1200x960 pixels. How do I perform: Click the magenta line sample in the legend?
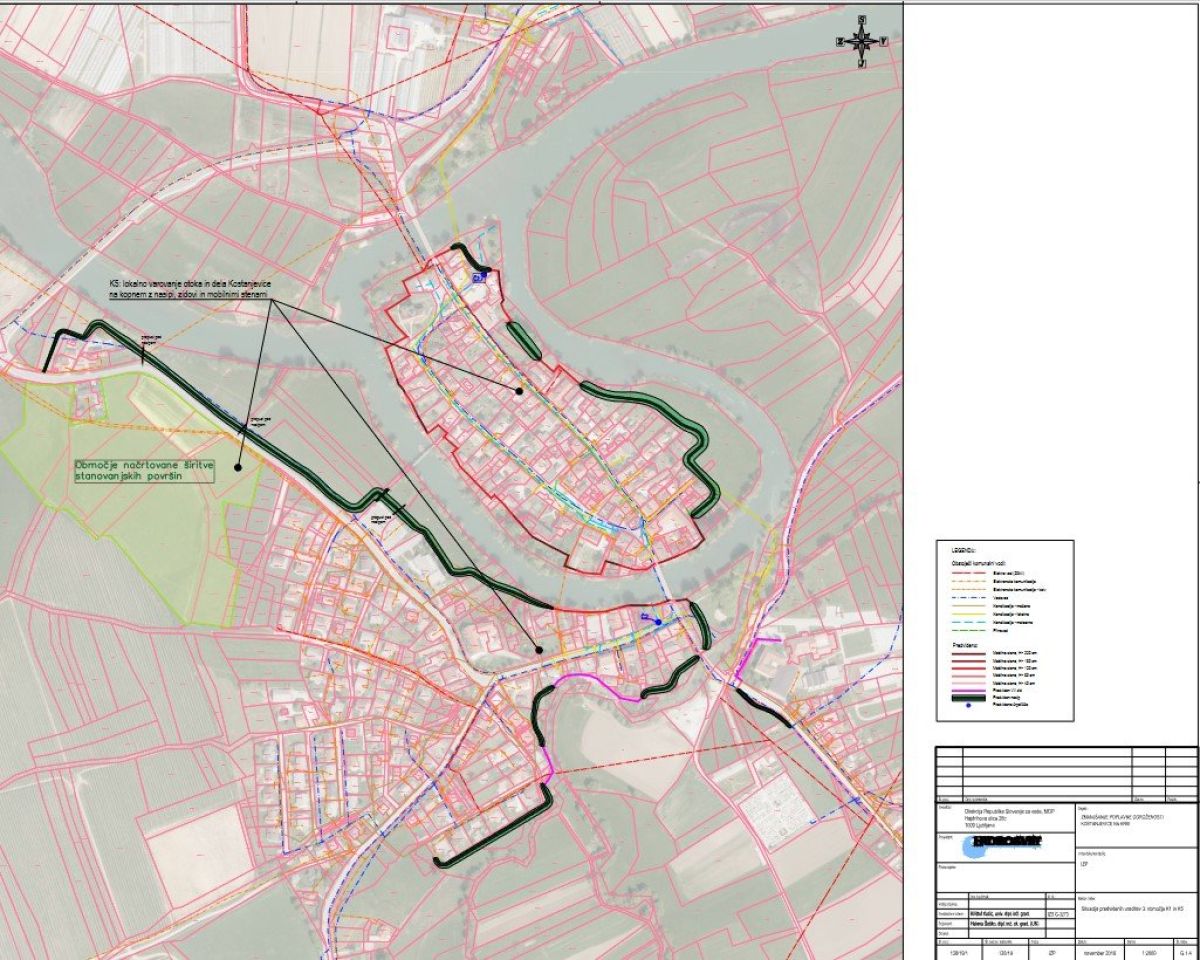pyautogui.click(x=969, y=691)
